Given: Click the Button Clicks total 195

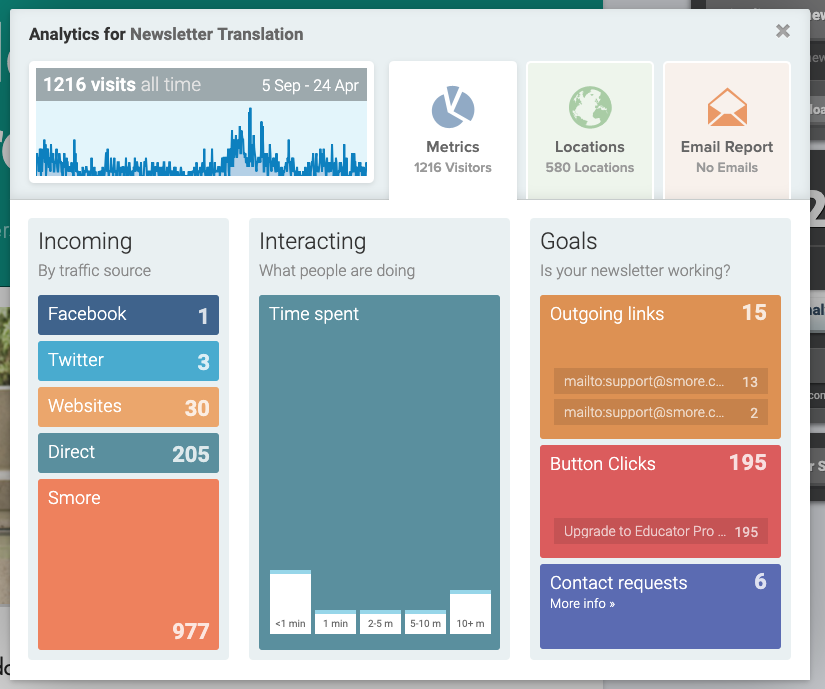Looking at the screenshot, I should pos(748,463).
